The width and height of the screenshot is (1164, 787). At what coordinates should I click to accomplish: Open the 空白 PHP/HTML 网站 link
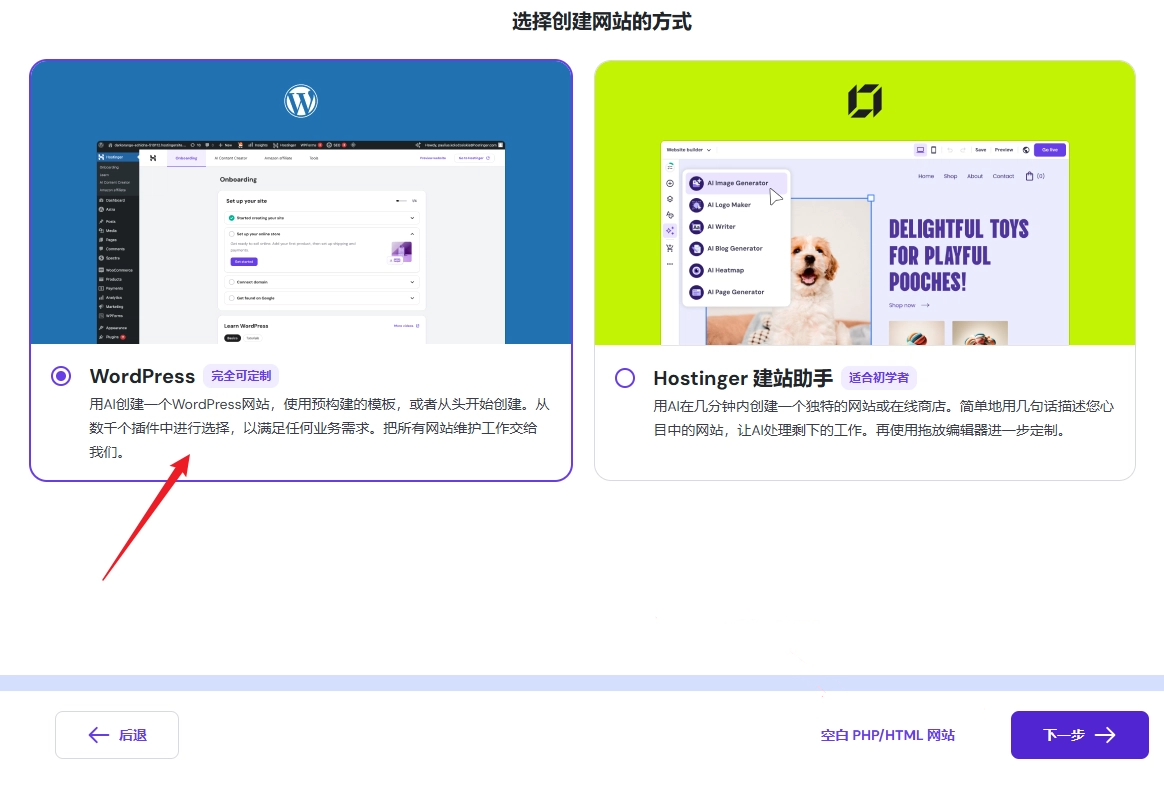[887, 735]
